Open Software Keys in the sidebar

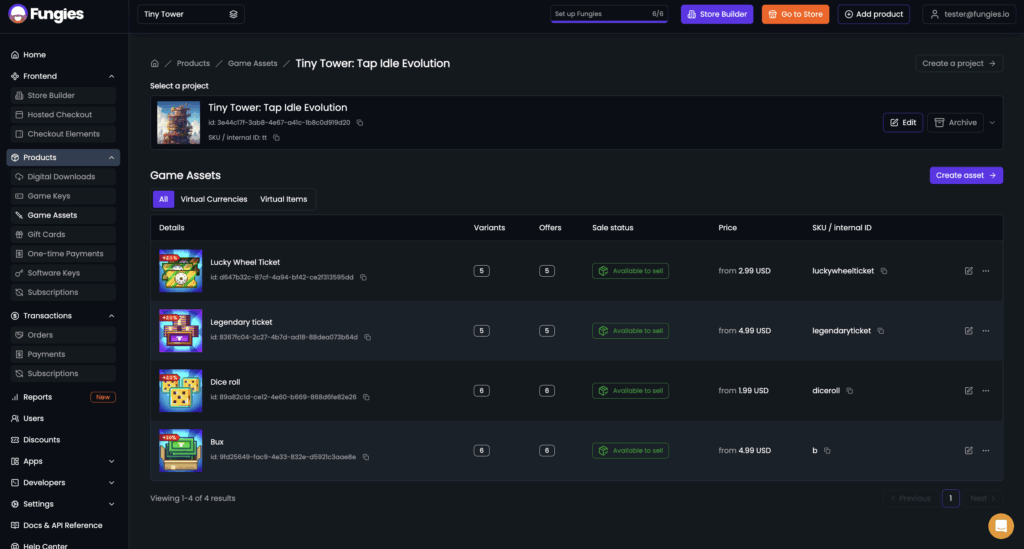point(63,273)
